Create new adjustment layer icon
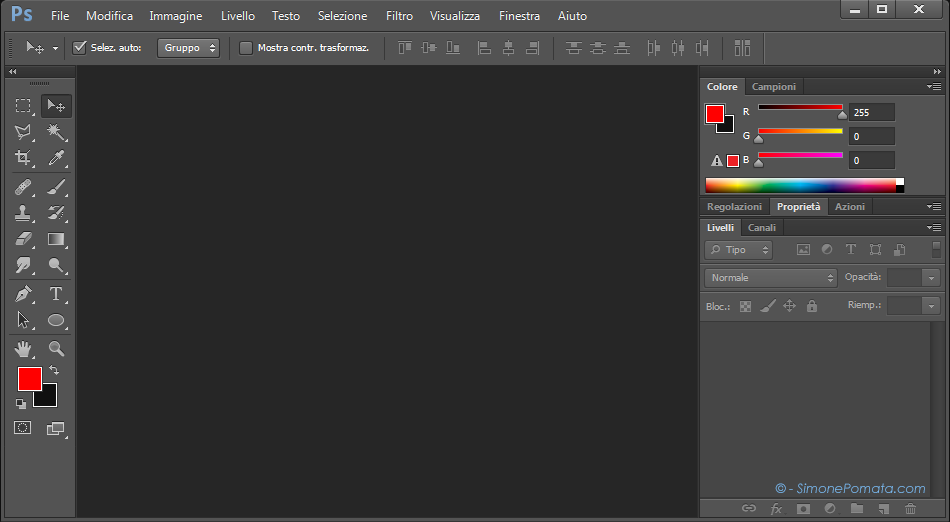 click(830, 509)
